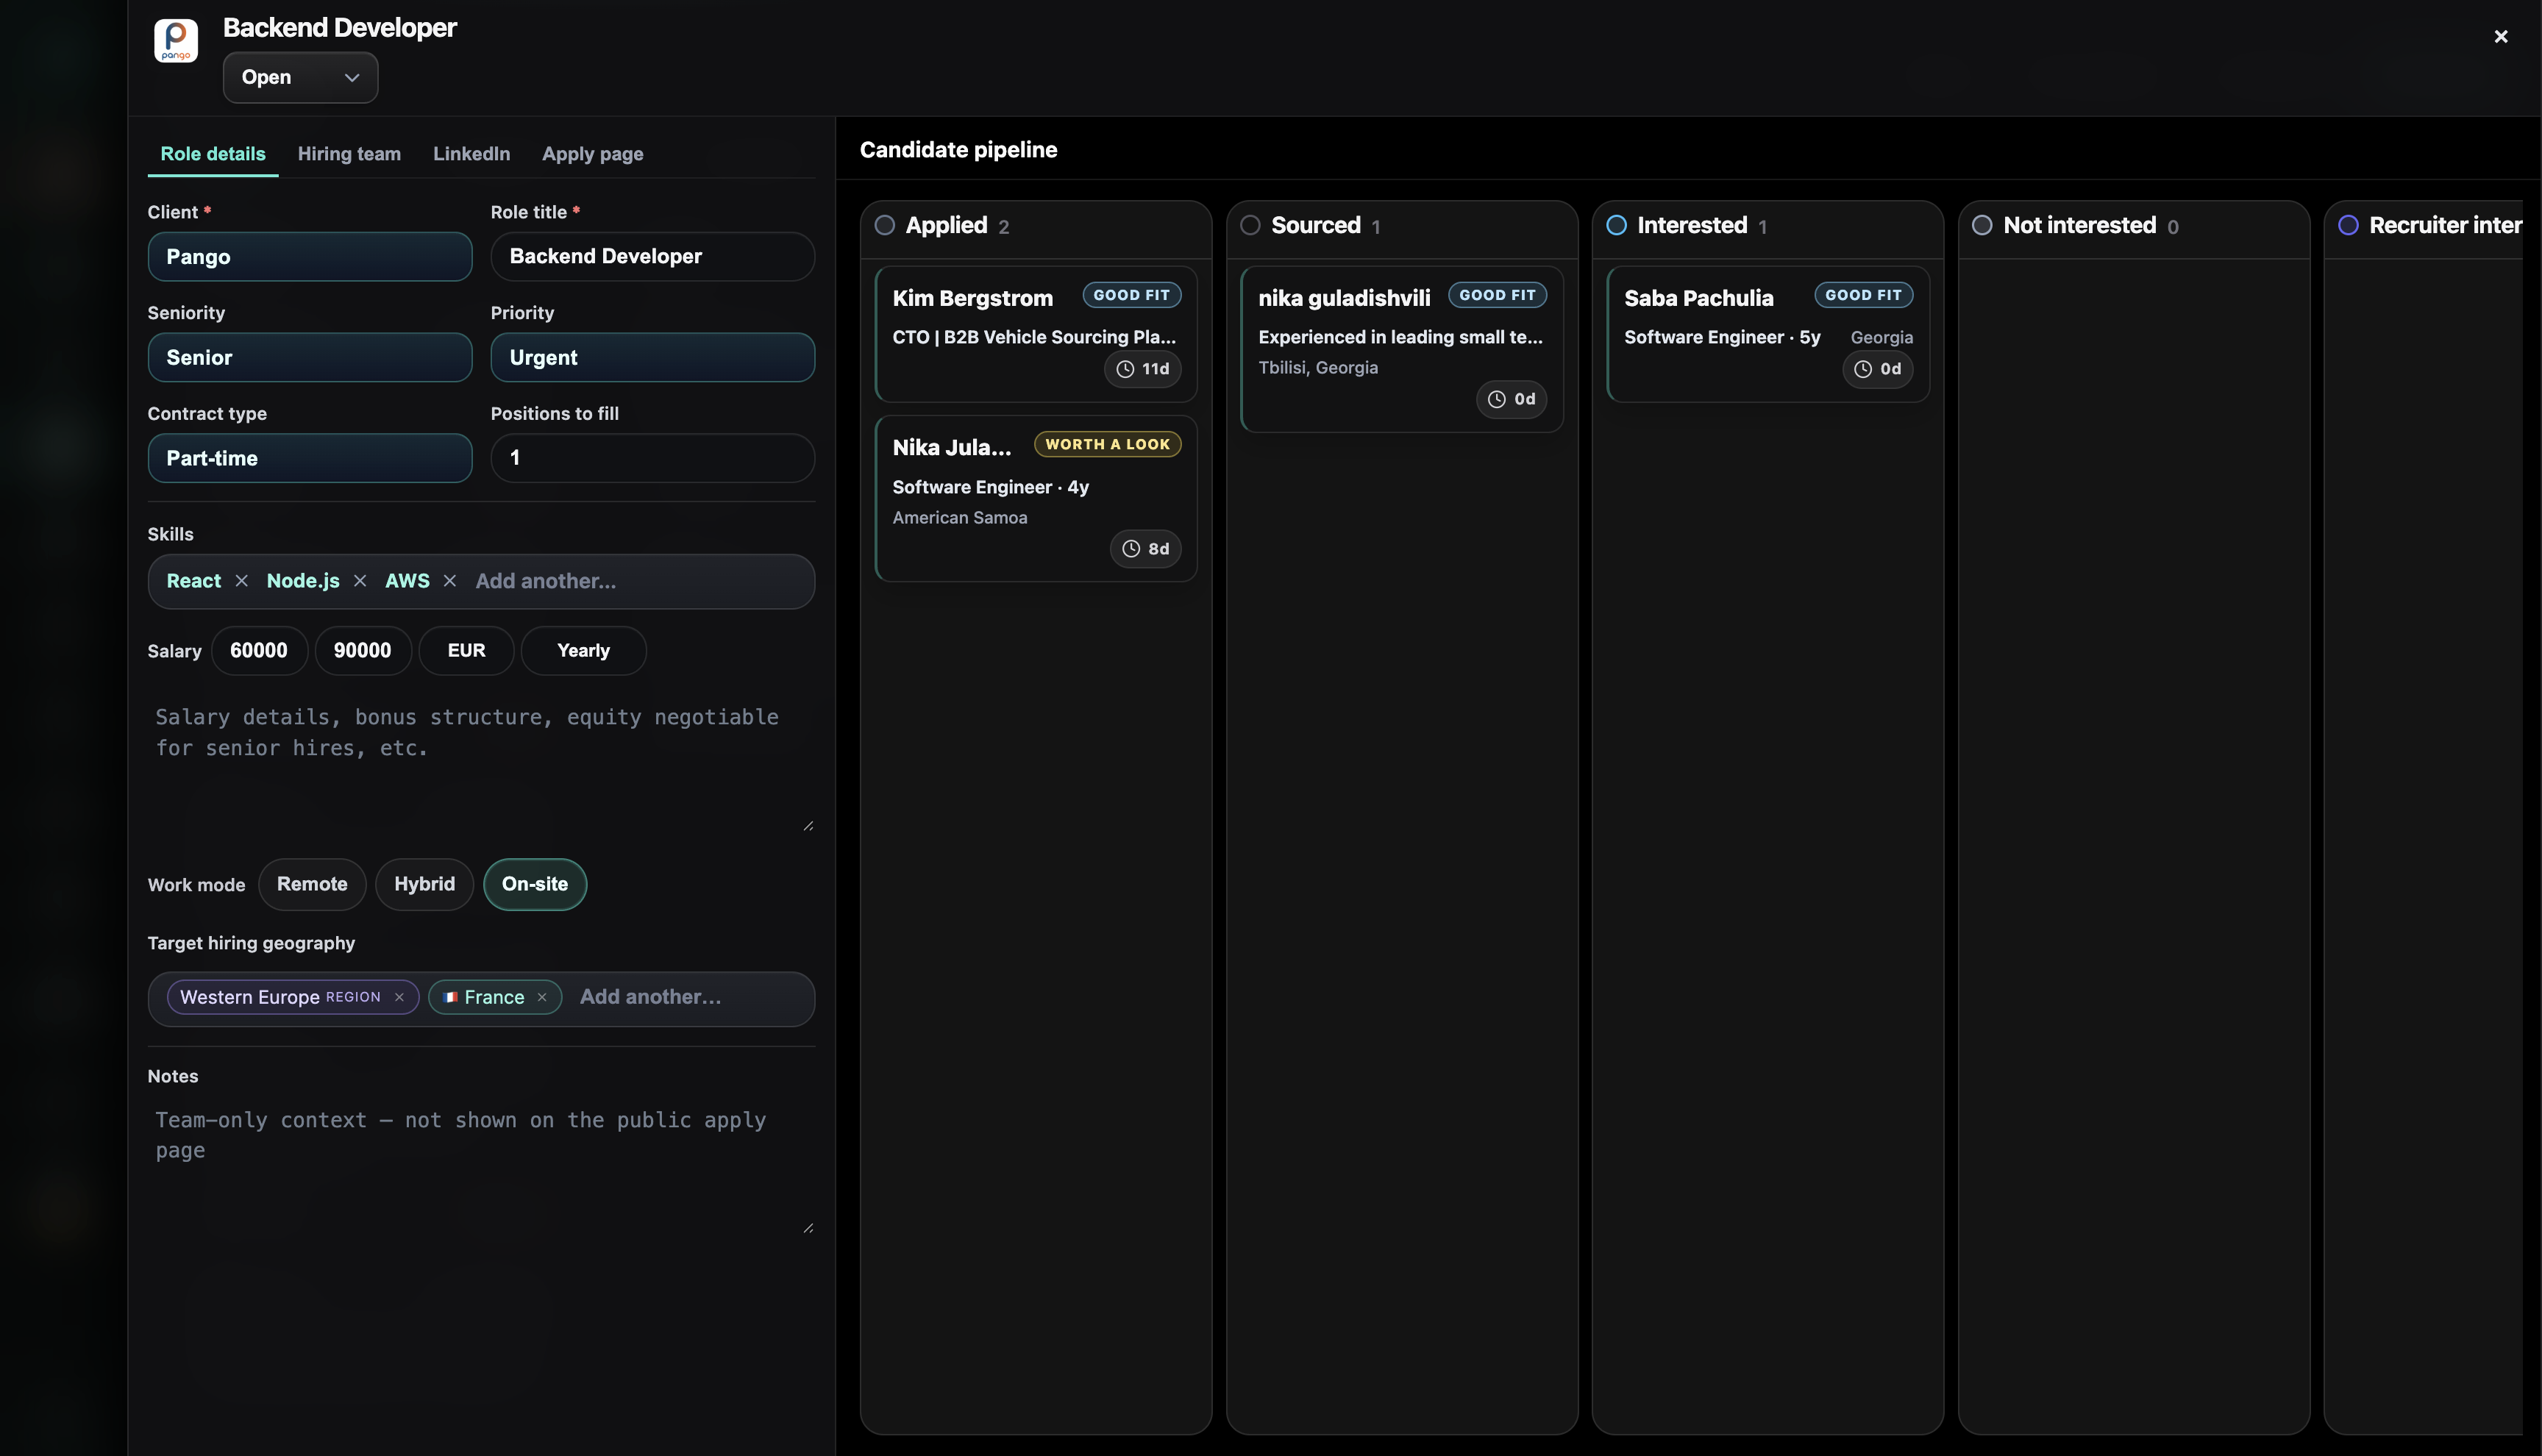Click GOOD FIT badge on Kim Bergstrom
2542x1456 pixels.
pyautogui.click(x=1132, y=295)
